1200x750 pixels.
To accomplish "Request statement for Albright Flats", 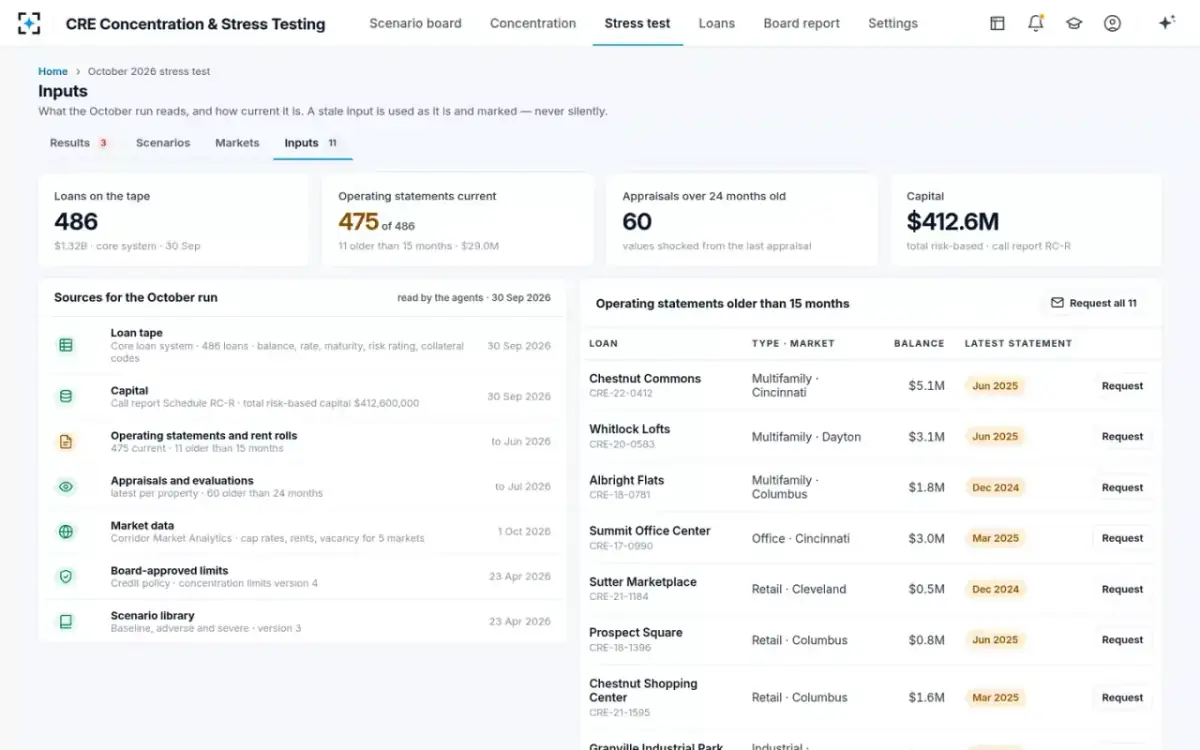I will coord(1122,488).
